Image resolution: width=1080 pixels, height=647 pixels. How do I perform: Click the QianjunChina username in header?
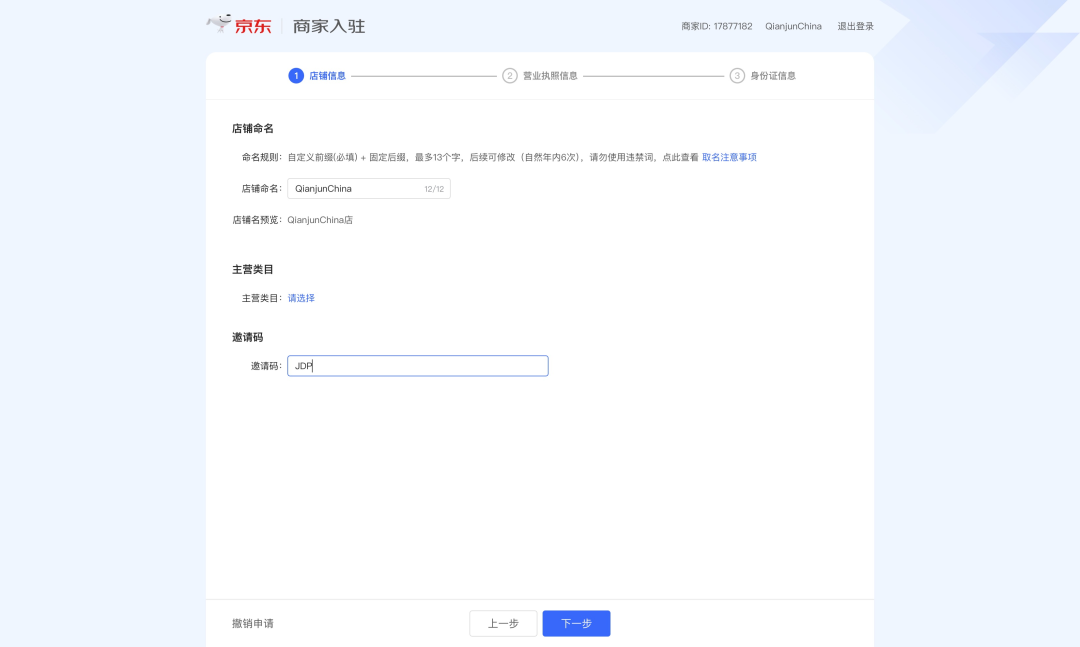pos(793,26)
